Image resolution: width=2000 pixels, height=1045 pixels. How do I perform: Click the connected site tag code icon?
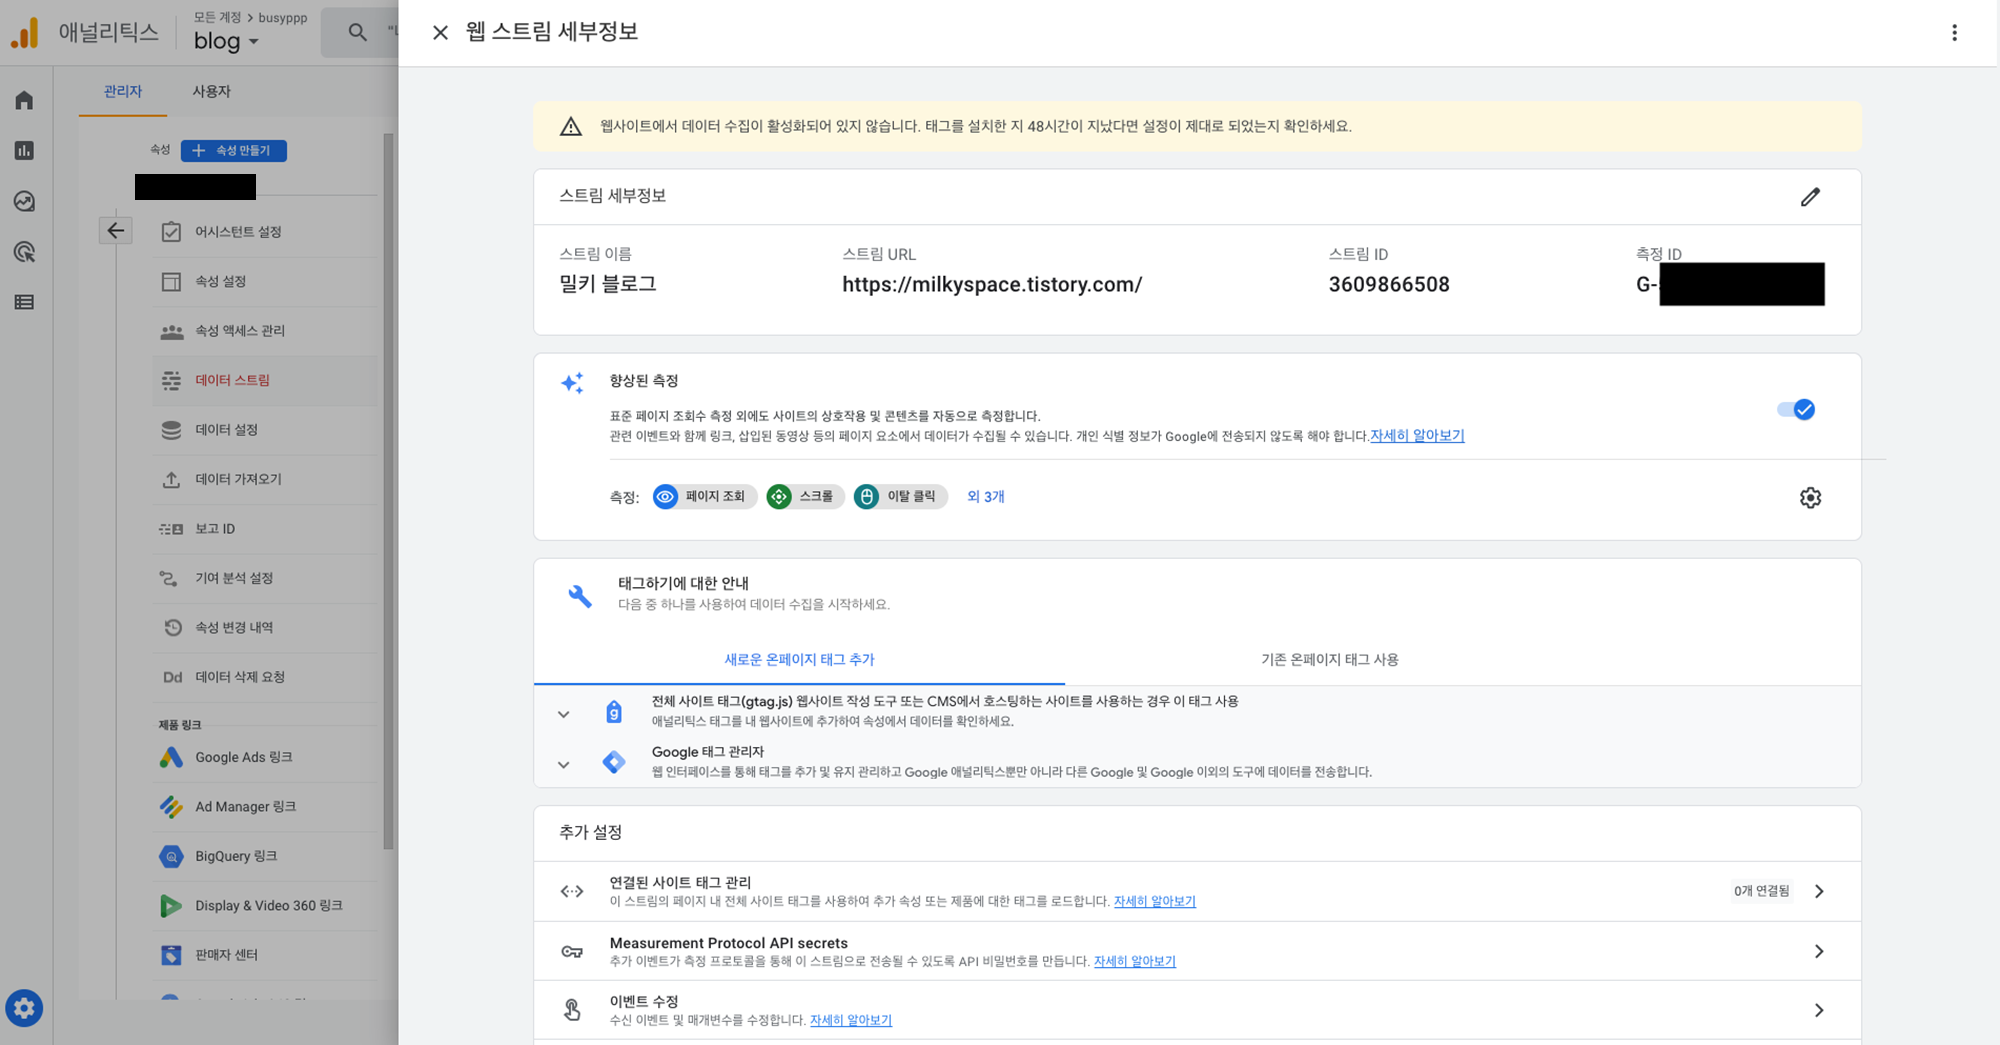[x=572, y=891]
